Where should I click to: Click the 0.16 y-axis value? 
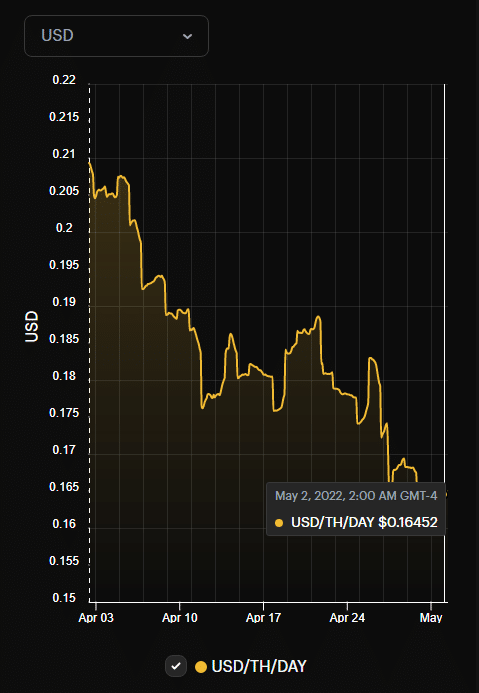64,524
